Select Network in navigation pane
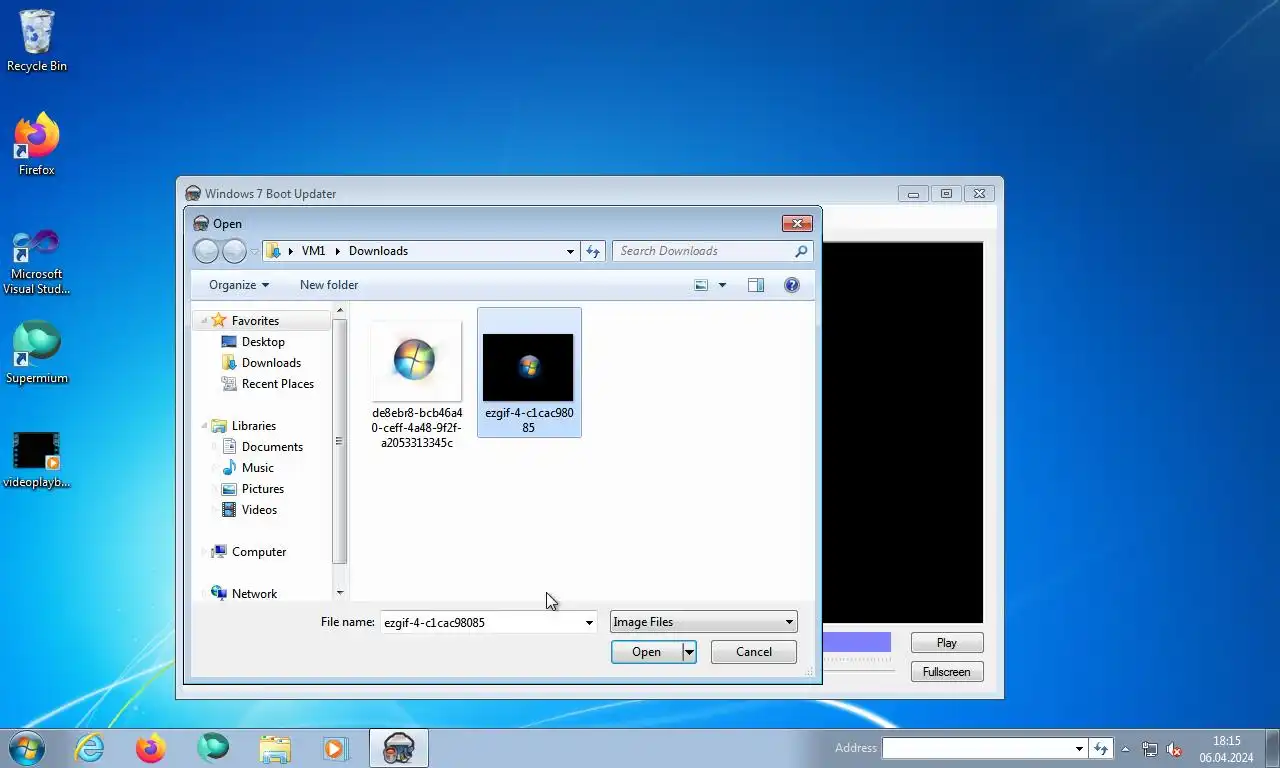The width and height of the screenshot is (1280, 768). [x=254, y=594]
